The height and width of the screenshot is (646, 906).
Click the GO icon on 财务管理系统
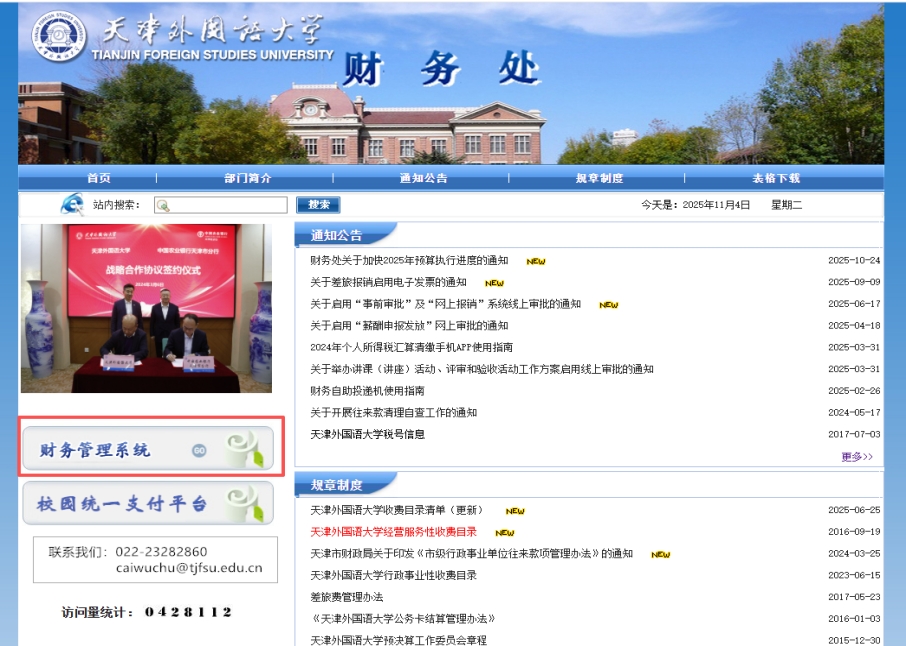click(199, 450)
